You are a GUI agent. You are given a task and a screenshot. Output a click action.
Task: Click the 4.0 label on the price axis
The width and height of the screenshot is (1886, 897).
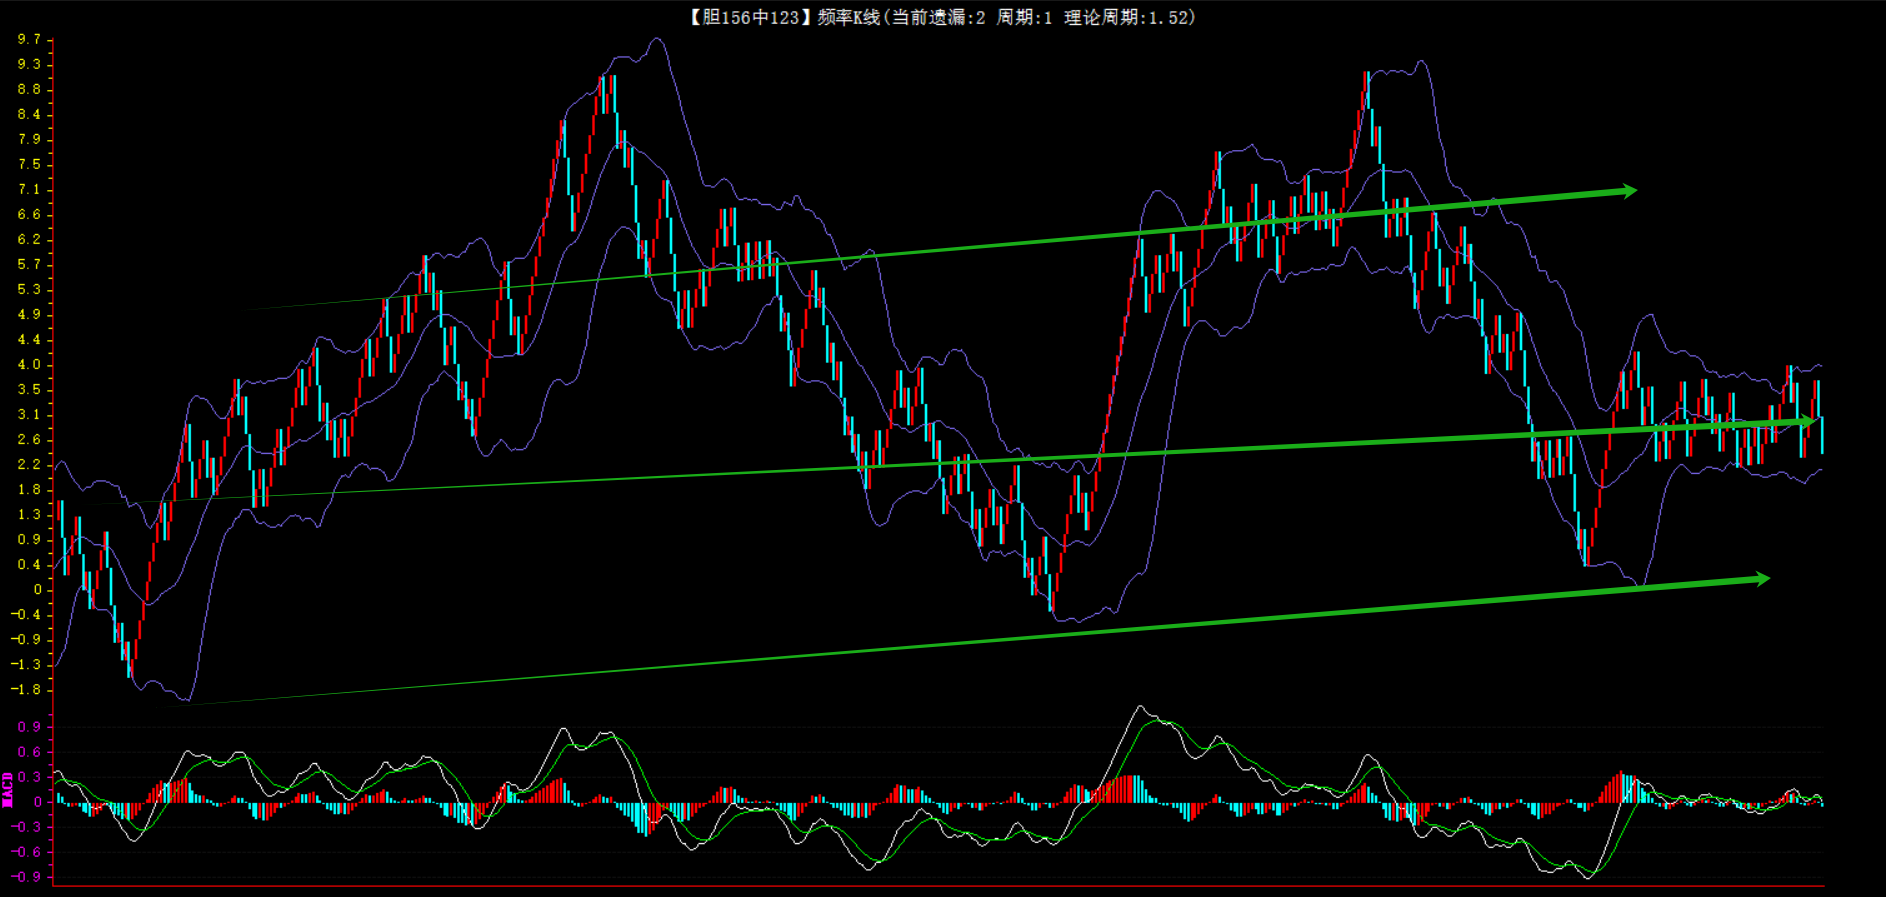point(29,364)
